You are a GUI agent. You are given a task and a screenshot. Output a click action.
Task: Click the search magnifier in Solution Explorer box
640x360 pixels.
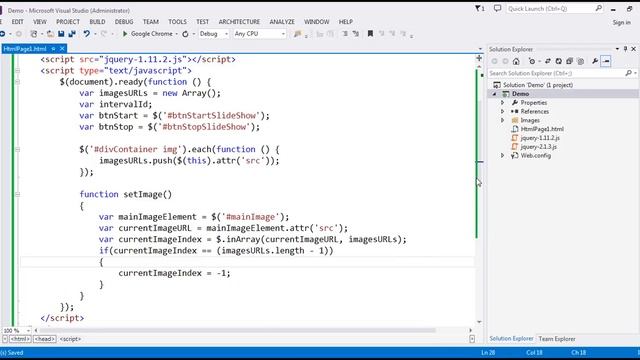(628, 73)
